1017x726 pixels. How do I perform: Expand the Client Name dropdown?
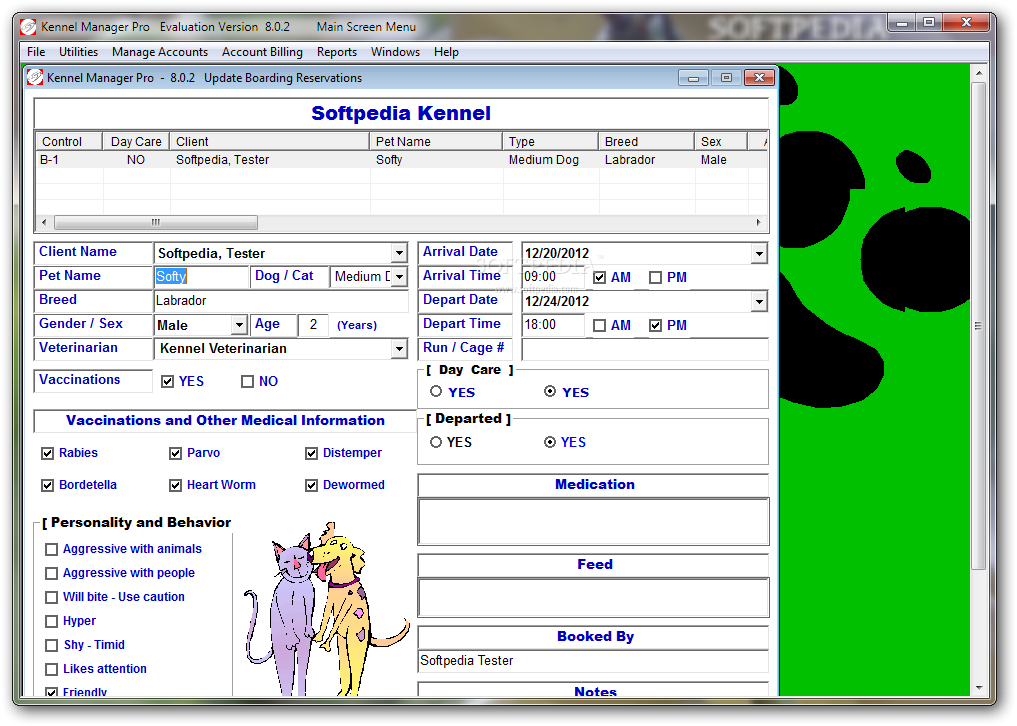click(x=400, y=253)
